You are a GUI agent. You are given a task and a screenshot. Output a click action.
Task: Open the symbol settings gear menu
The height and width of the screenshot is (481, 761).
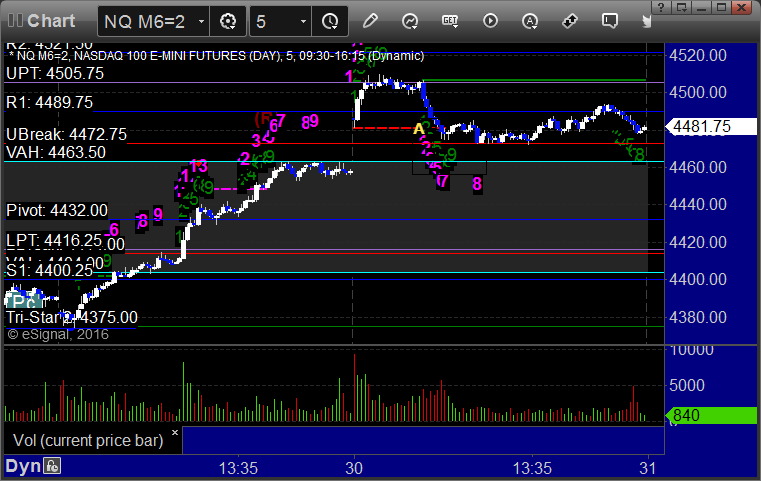pos(228,21)
